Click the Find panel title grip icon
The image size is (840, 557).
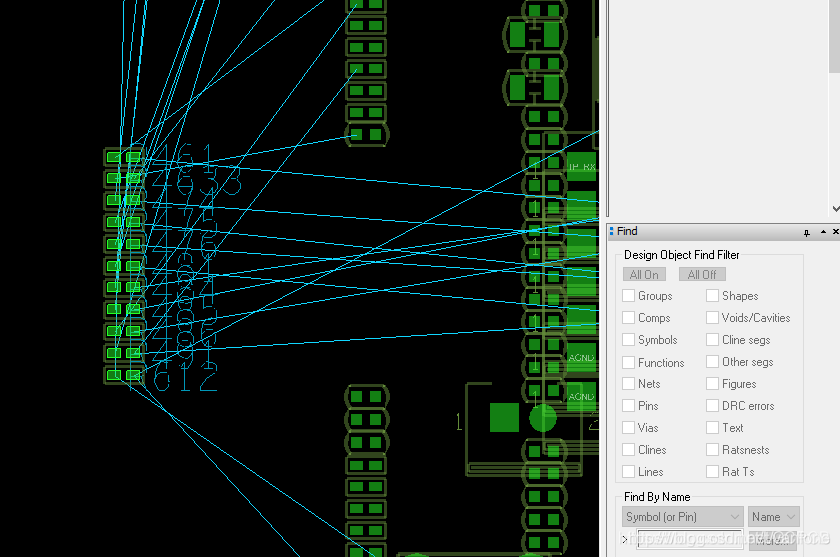tap(611, 231)
